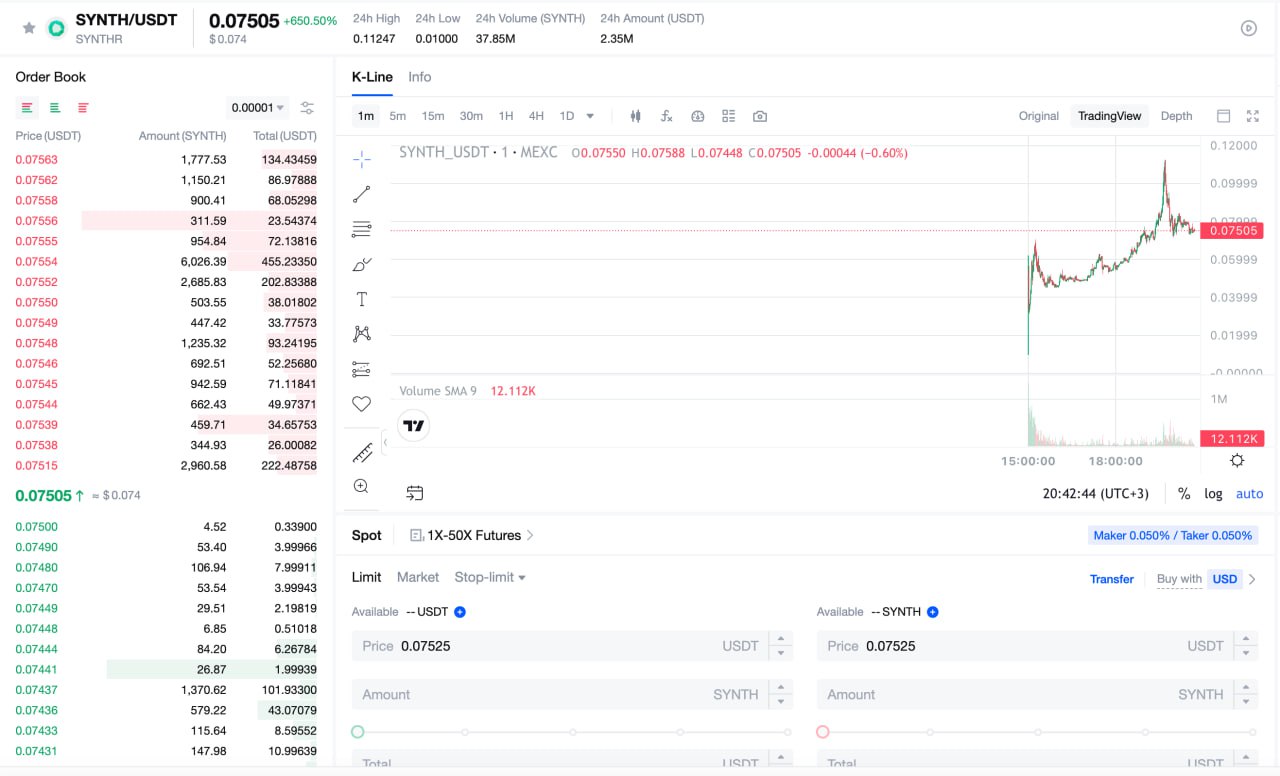
Task: Click the Transfer link
Action: point(1112,579)
